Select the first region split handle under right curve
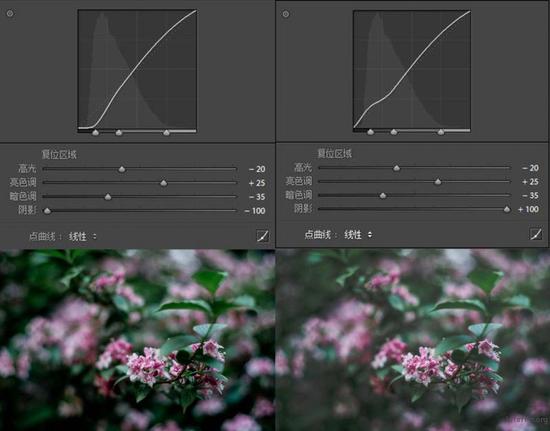This screenshot has width=550, height=431. click(x=370, y=132)
